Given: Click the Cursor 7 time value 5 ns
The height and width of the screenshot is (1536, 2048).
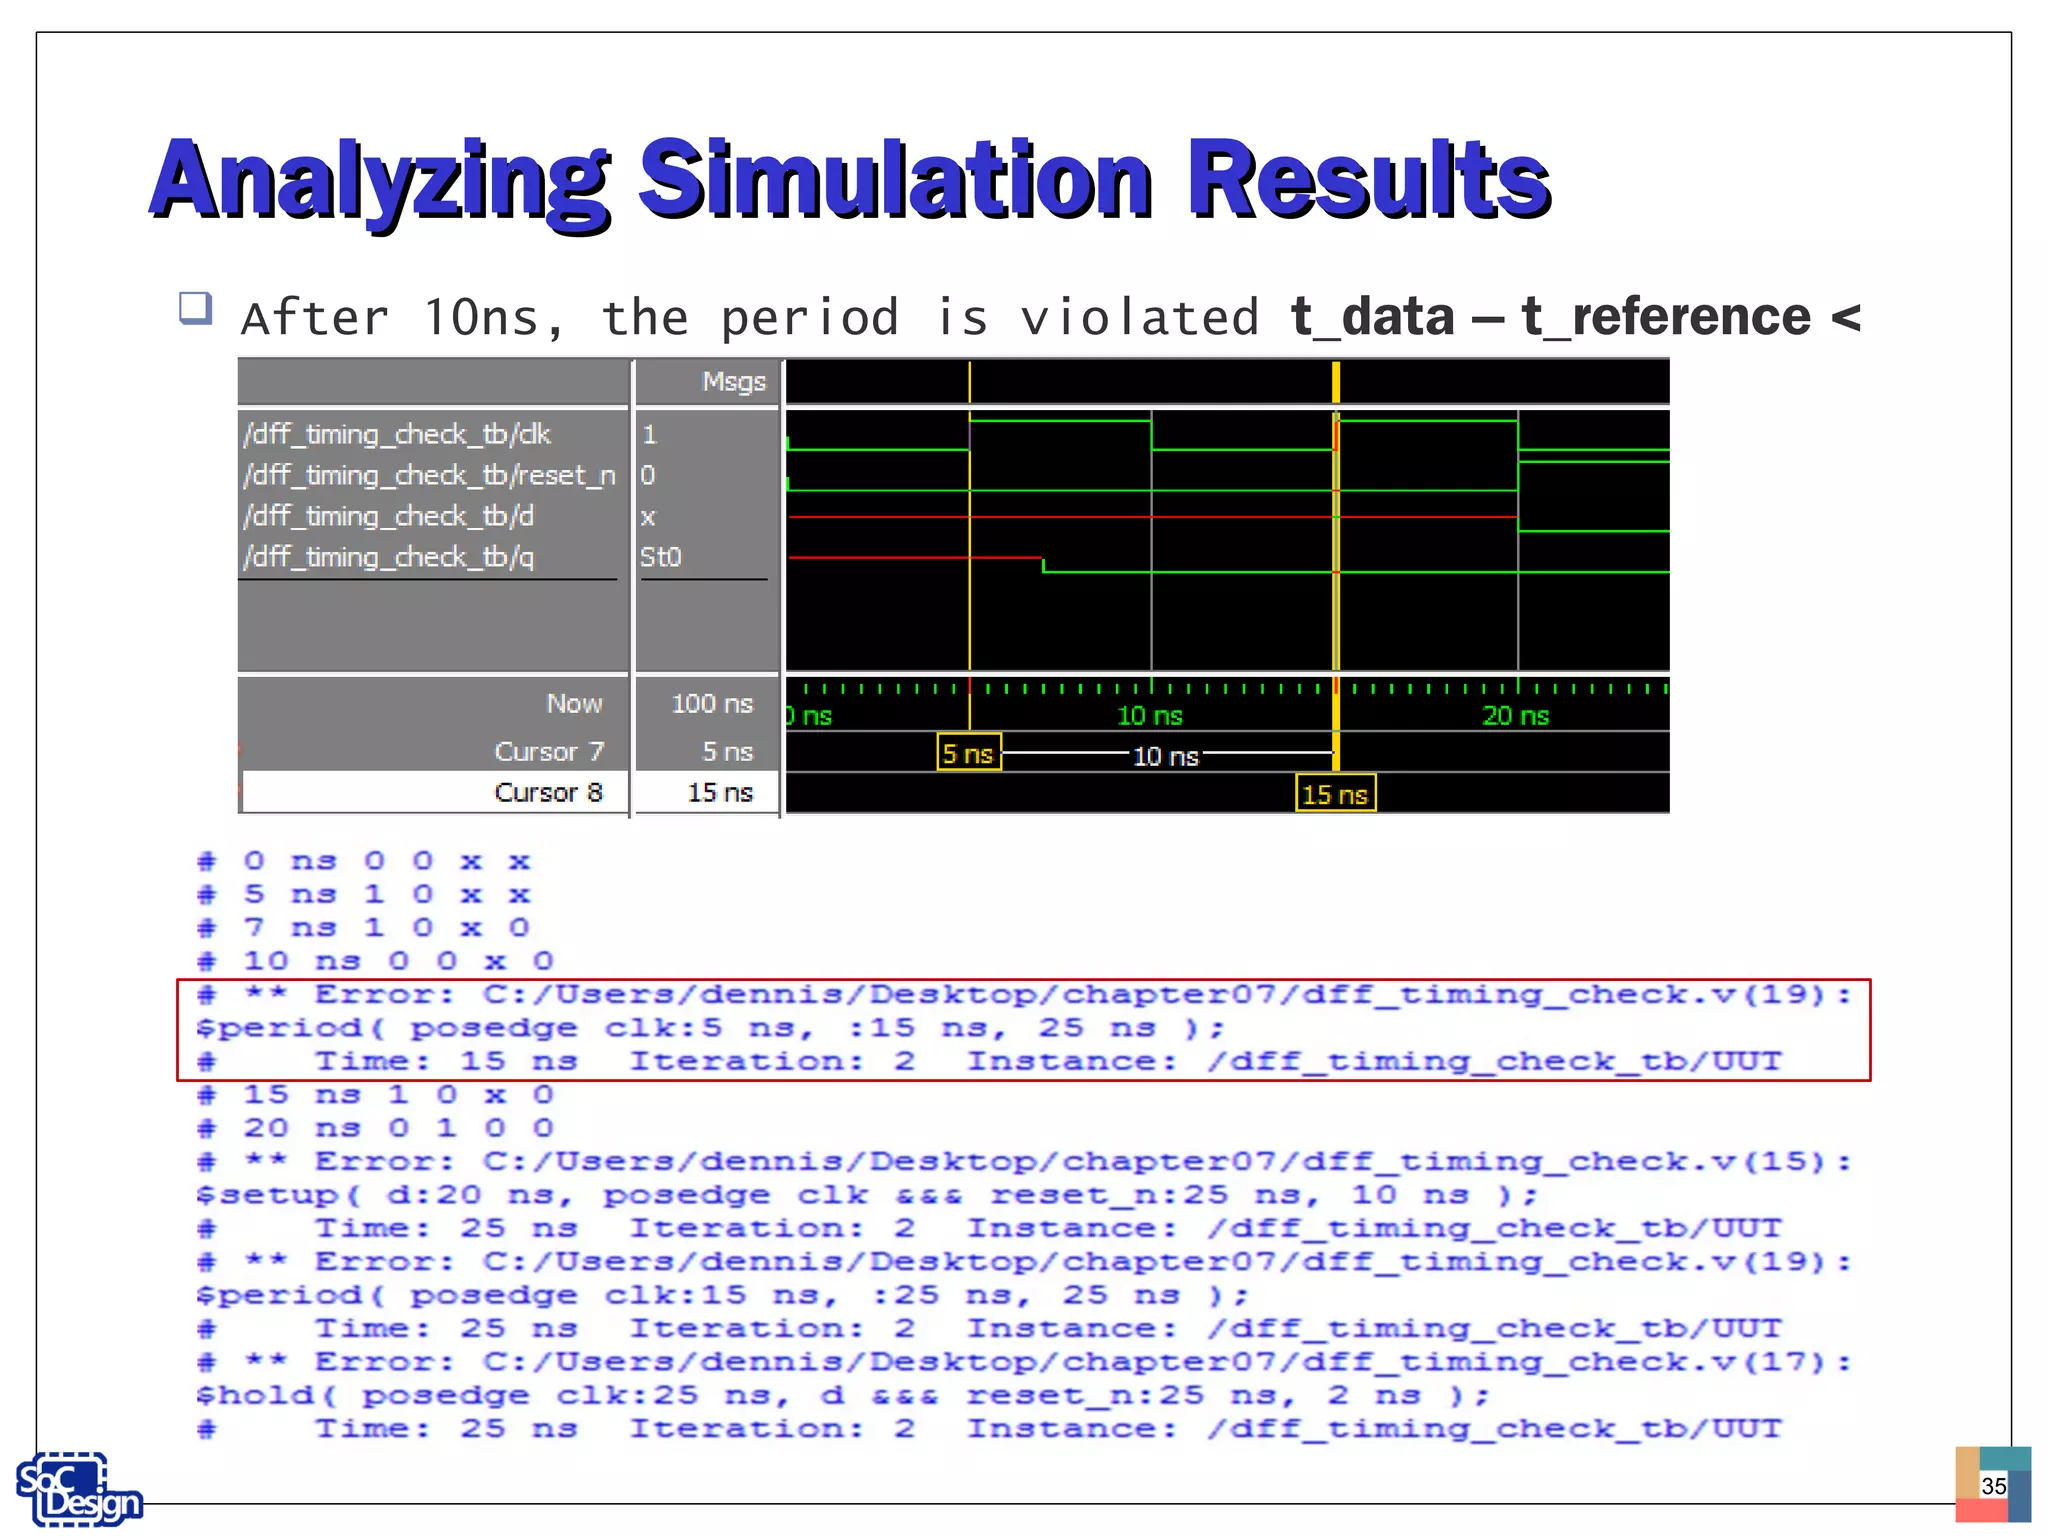Looking at the screenshot, I should click(x=726, y=751).
